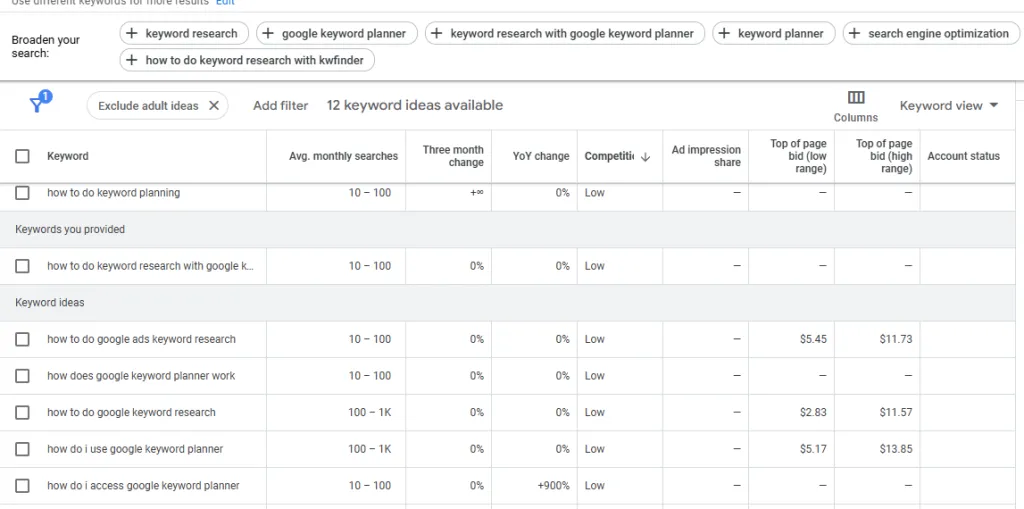Open the Keyword view dropdown
The height and width of the screenshot is (509, 1024).
click(949, 105)
